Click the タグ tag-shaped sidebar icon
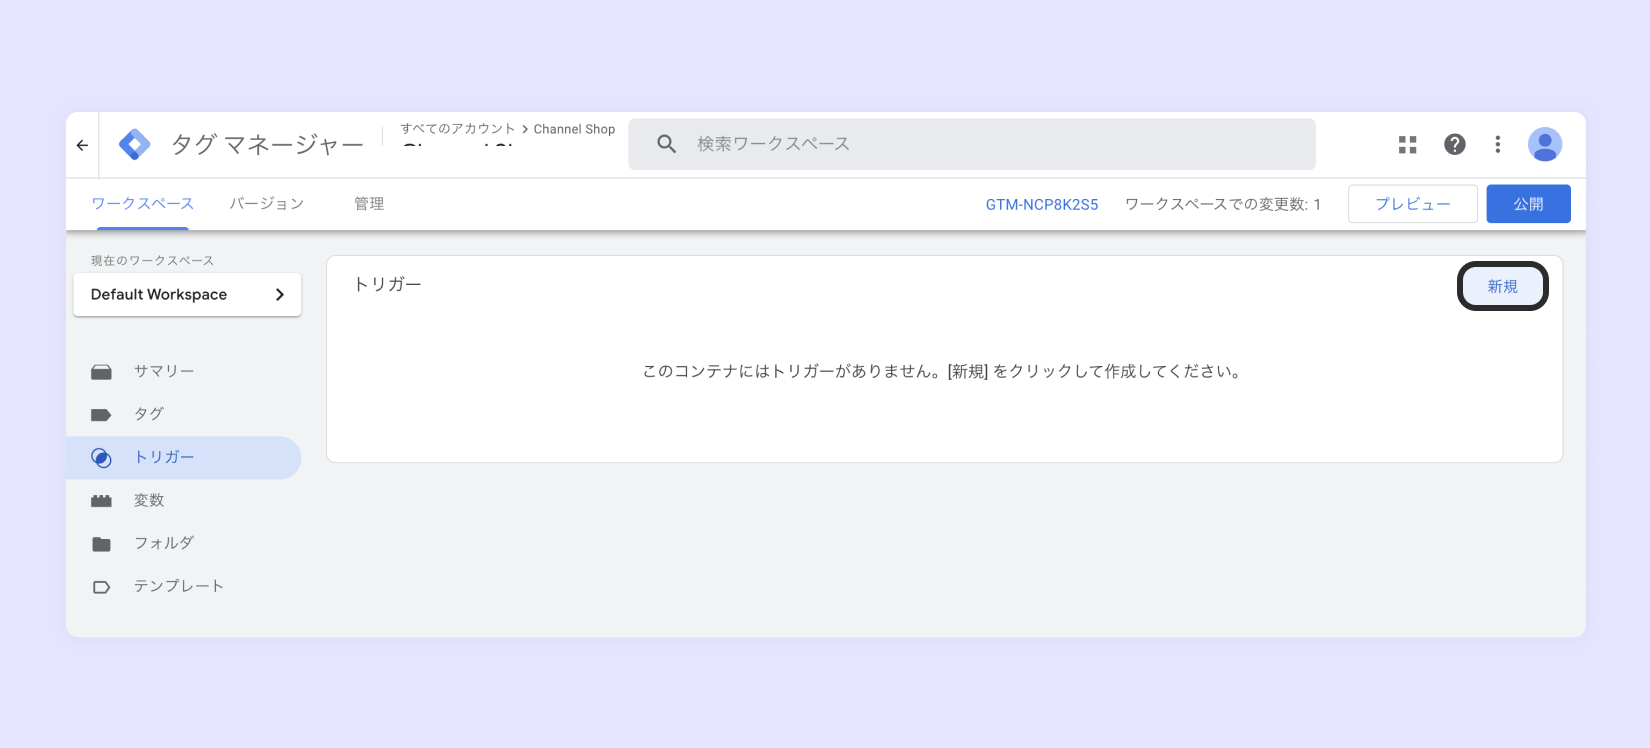The width and height of the screenshot is (1650, 748). 101,415
